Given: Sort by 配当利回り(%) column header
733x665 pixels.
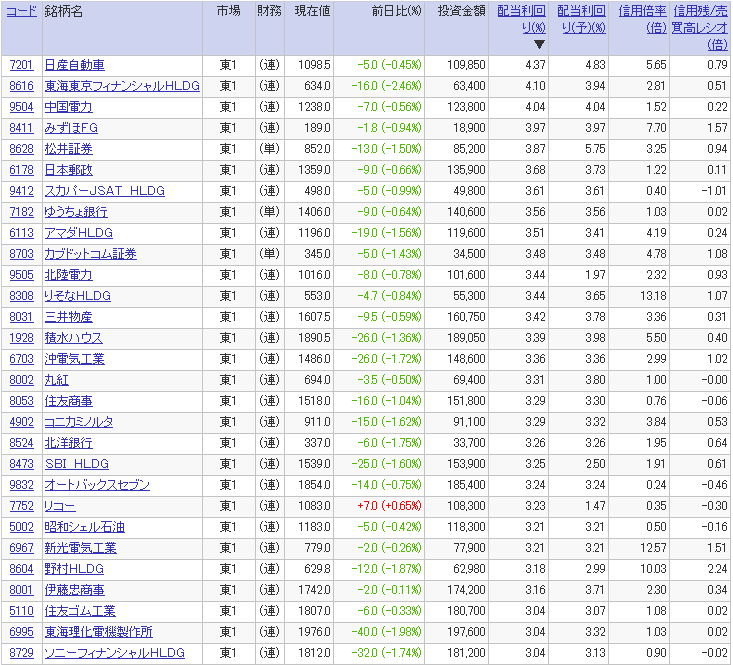Looking at the screenshot, I should click(521, 19).
